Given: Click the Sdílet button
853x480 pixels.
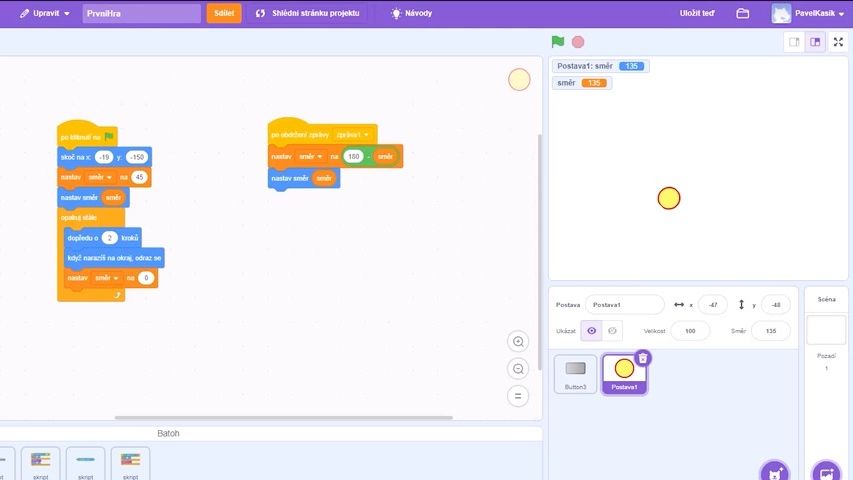Looking at the screenshot, I should click(x=224, y=14).
